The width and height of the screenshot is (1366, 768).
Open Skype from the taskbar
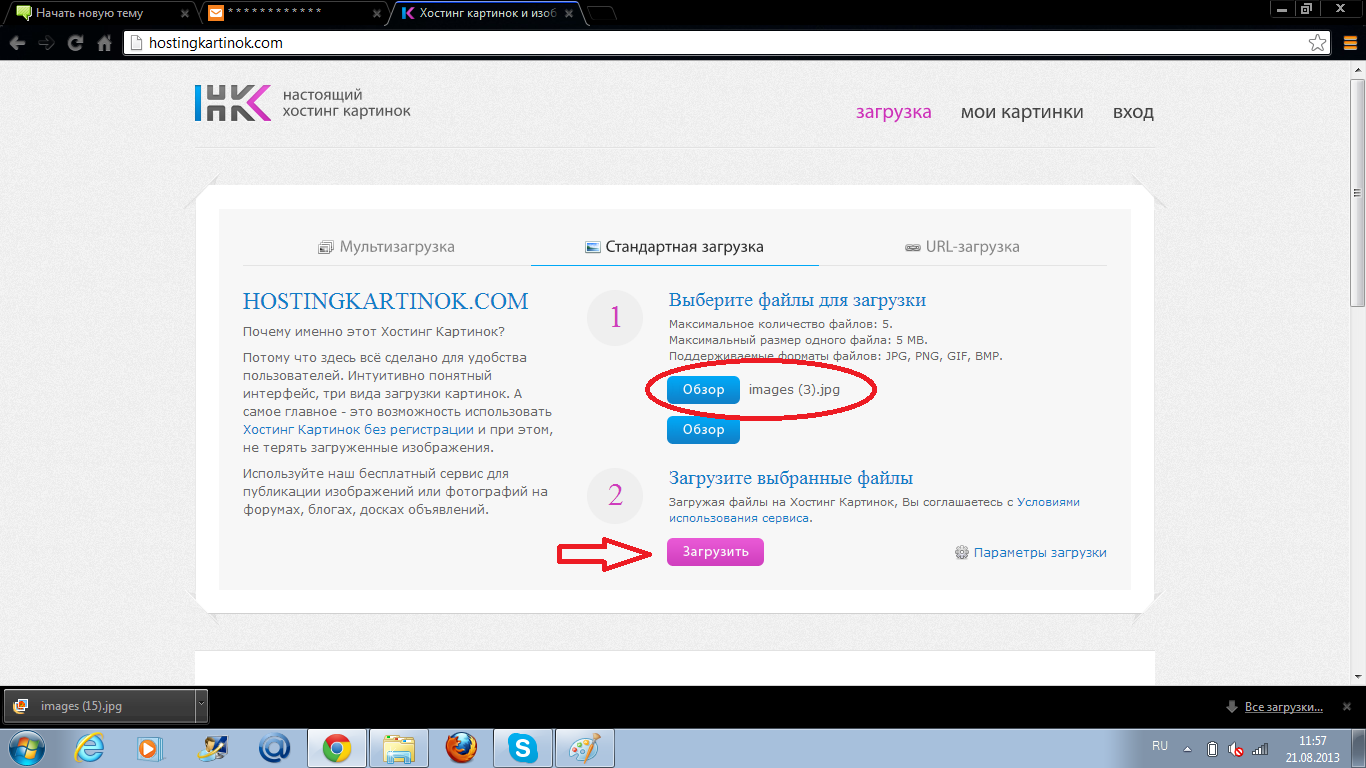coord(523,747)
